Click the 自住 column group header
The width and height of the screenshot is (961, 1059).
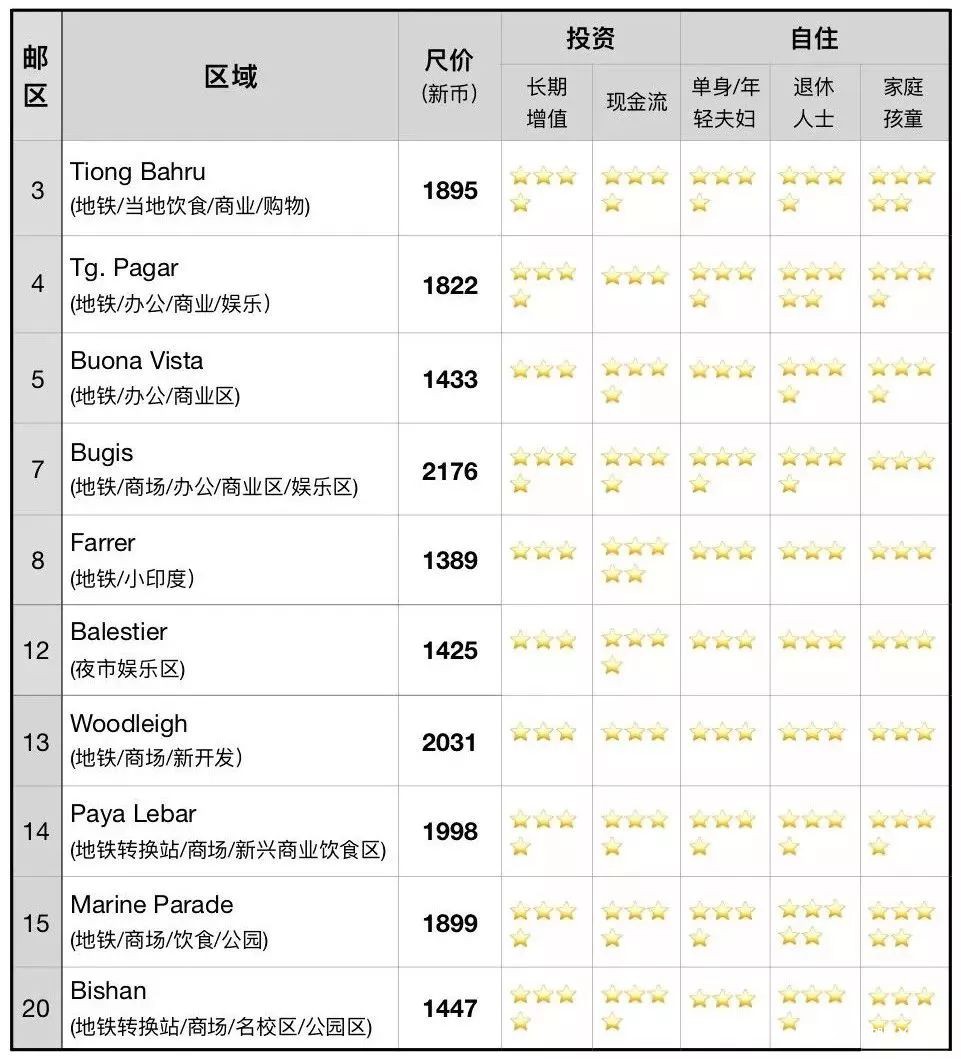(814, 39)
